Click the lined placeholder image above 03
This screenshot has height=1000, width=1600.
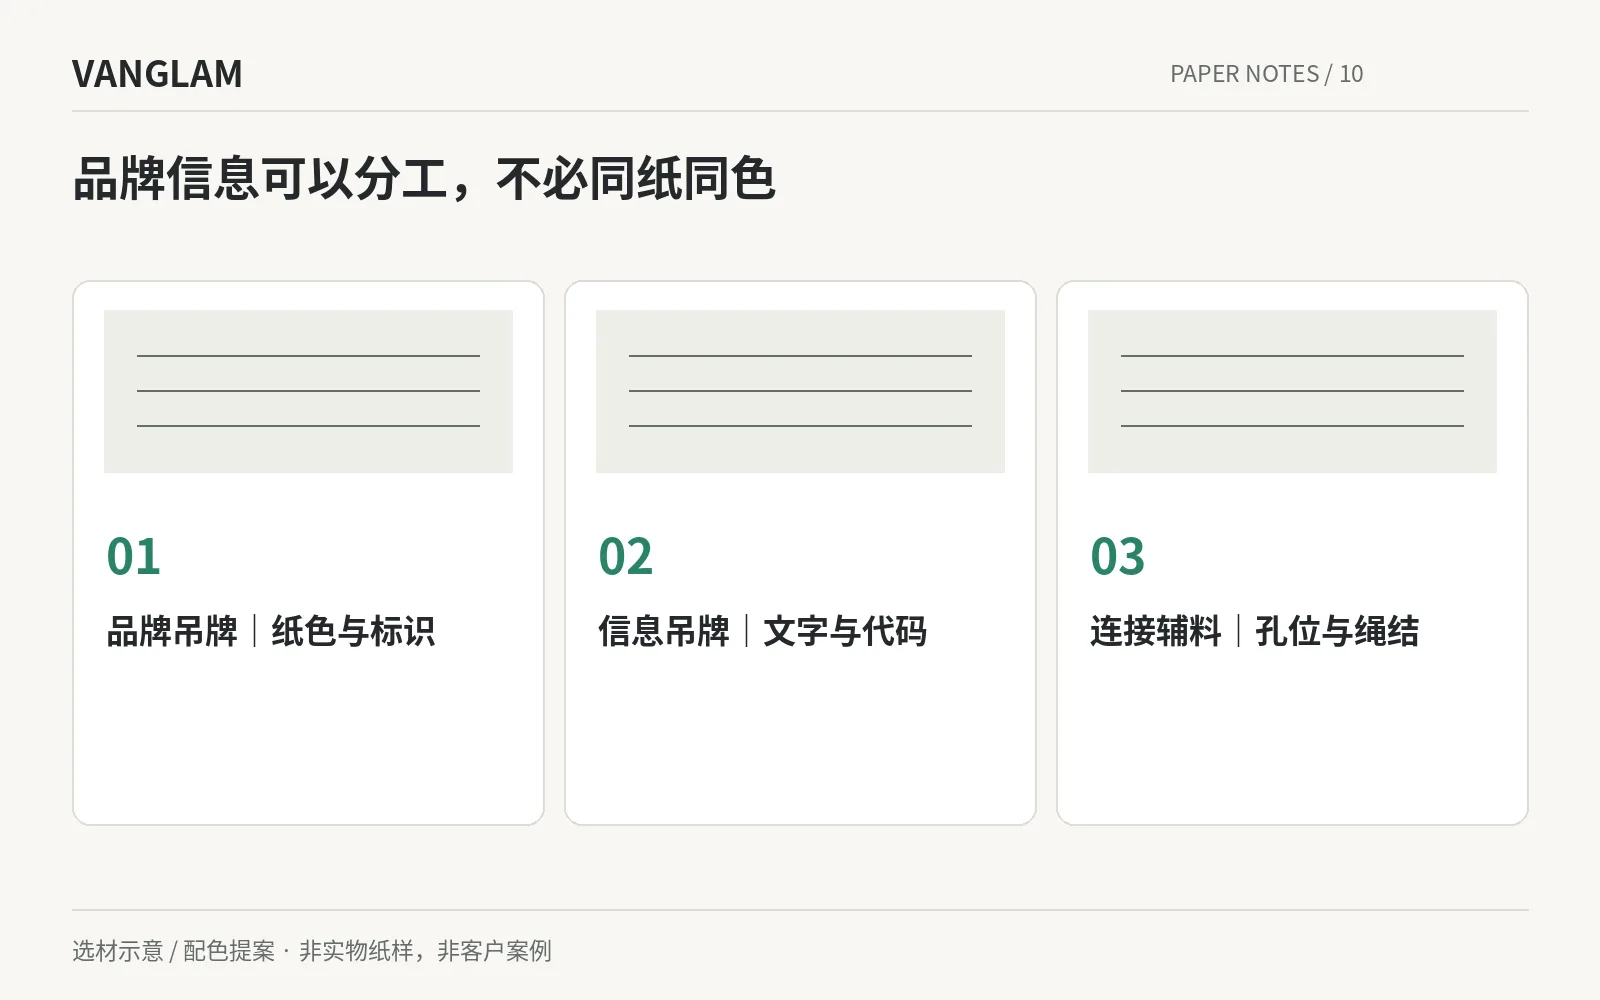coord(1292,391)
